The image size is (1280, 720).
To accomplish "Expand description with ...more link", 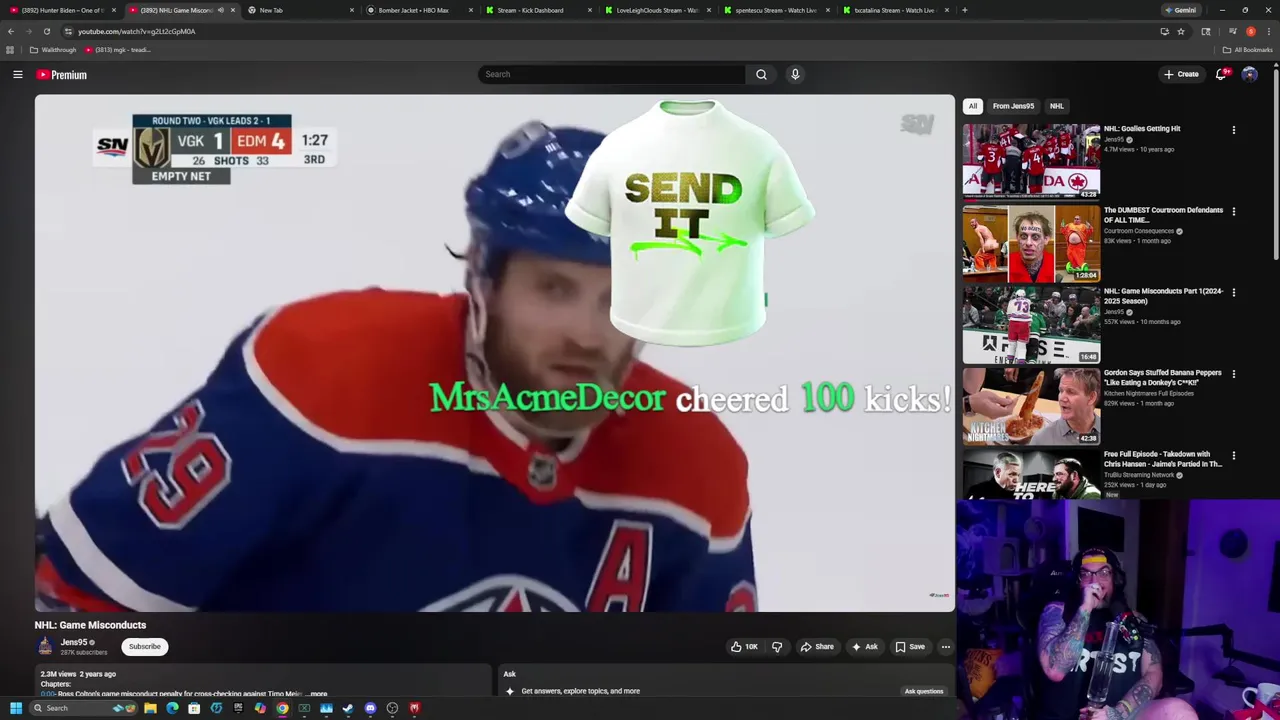I will click(316, 693).
